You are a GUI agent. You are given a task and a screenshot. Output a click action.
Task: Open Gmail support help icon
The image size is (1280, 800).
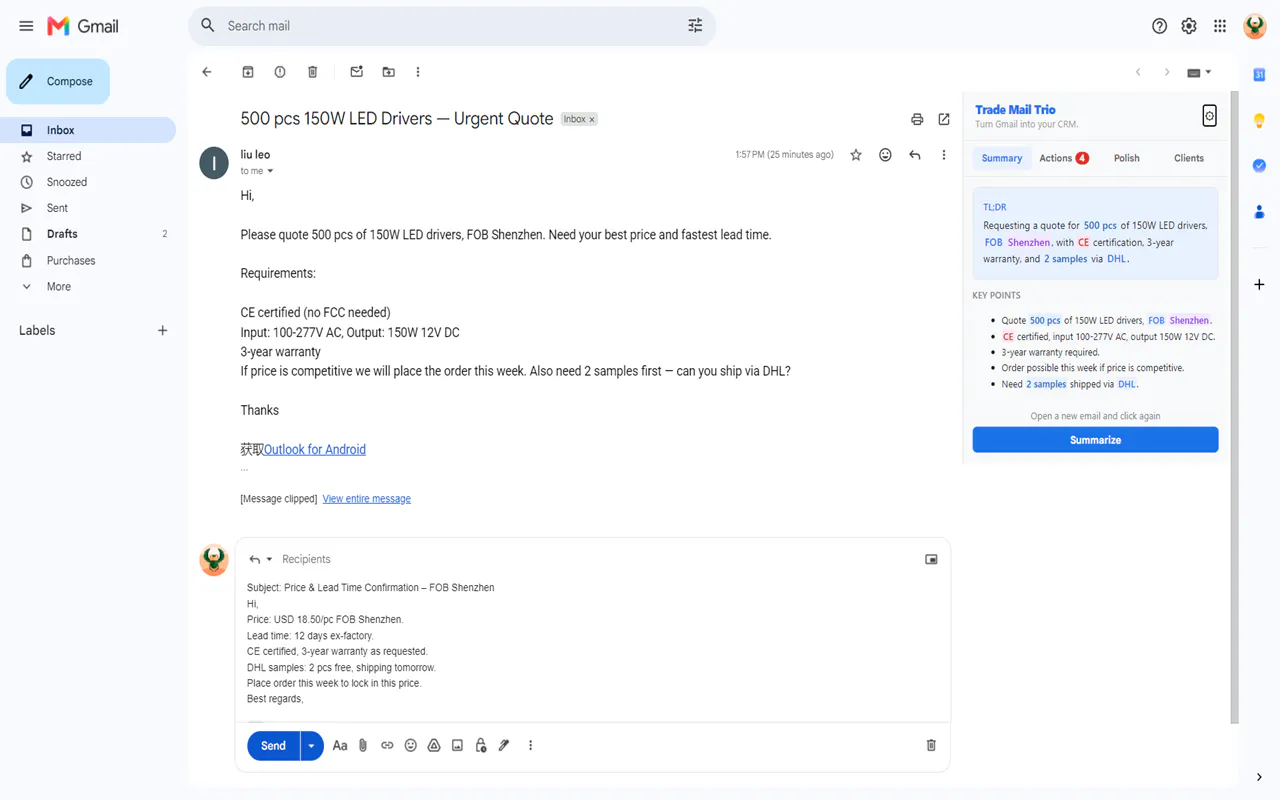click(x=1159, y=26)
